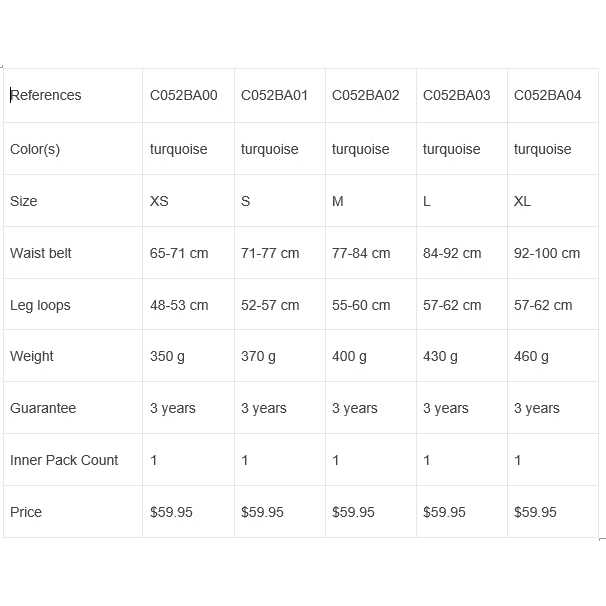Select the 77-84 cm waist belt cell
The height and width of the screenshot is (606, 606).
click(361, 253)
